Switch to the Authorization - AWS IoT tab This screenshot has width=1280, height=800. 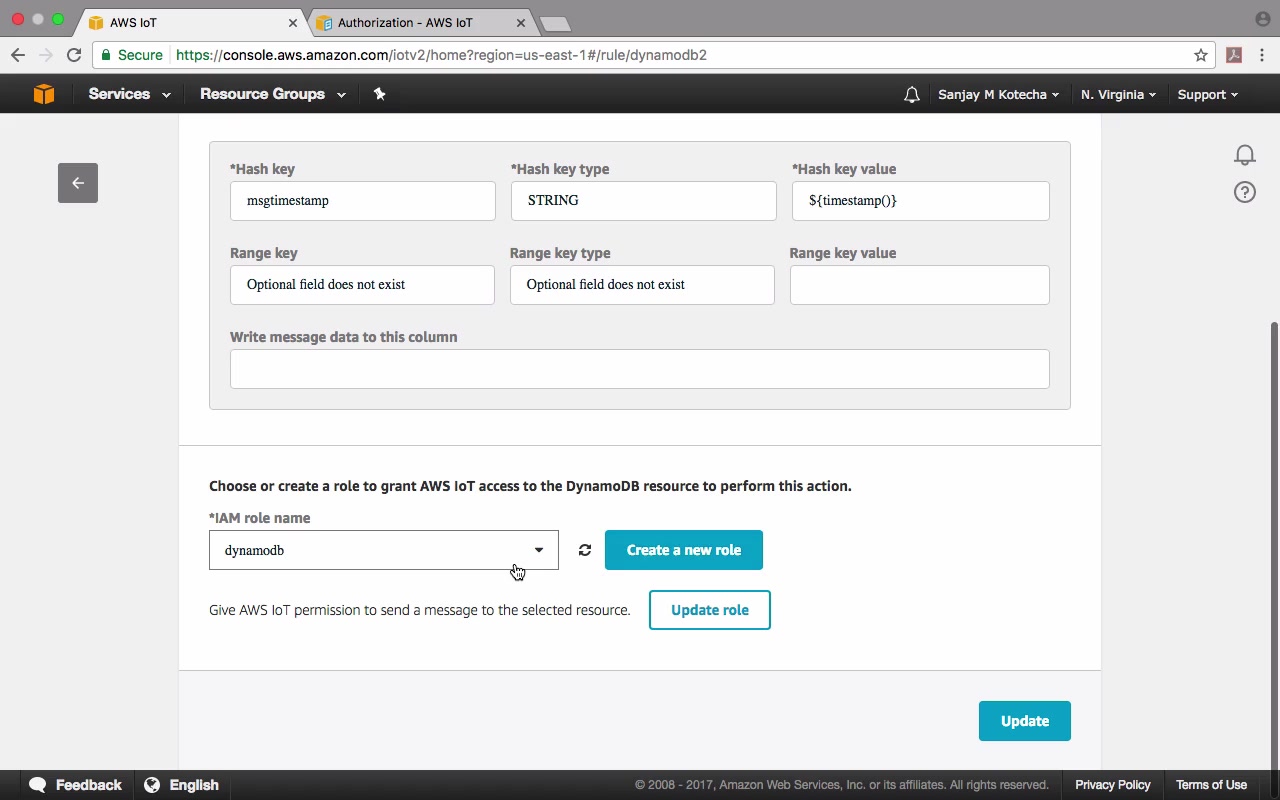pos(421,23)
